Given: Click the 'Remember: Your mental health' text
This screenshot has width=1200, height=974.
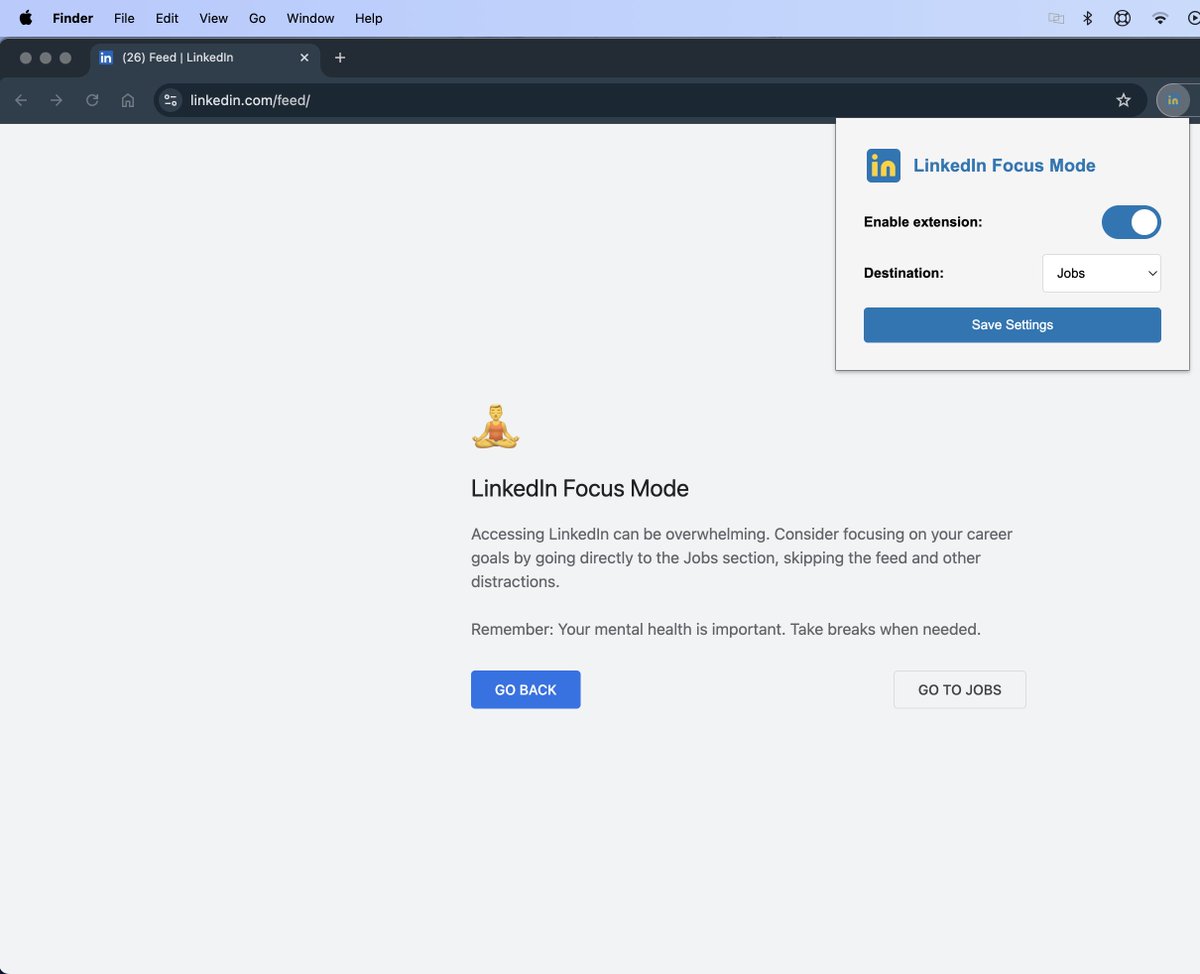Looking at the screenshot, I should pos(726,630).
